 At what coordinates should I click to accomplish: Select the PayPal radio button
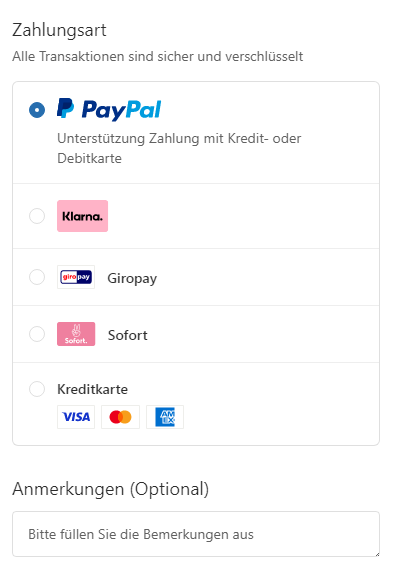(37, 110)
